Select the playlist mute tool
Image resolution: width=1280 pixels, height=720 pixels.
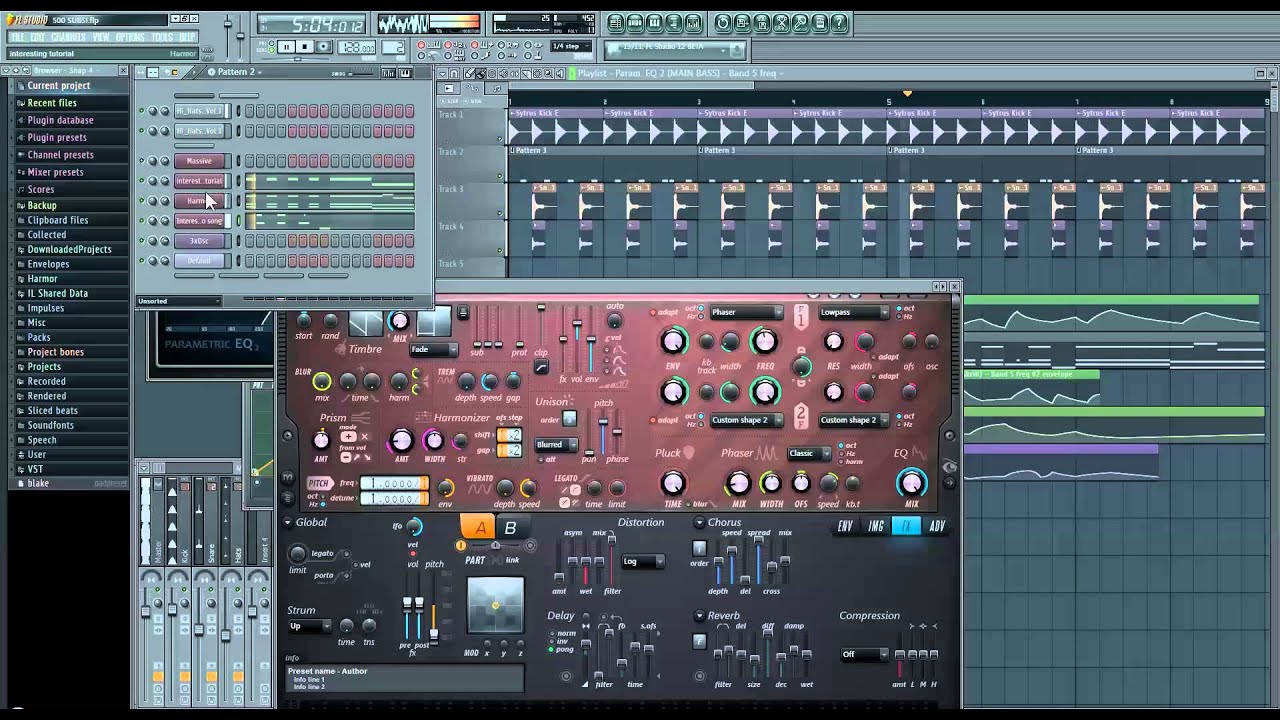[x=503, y=73]
